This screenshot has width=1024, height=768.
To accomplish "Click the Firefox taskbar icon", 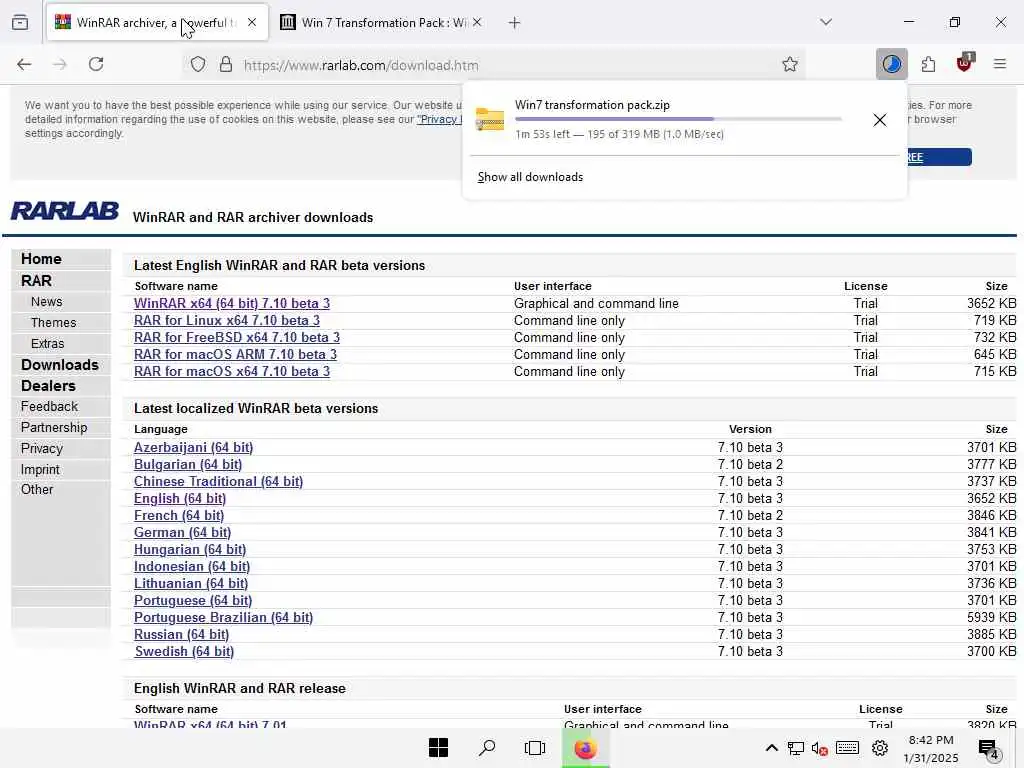I will 586,748.
